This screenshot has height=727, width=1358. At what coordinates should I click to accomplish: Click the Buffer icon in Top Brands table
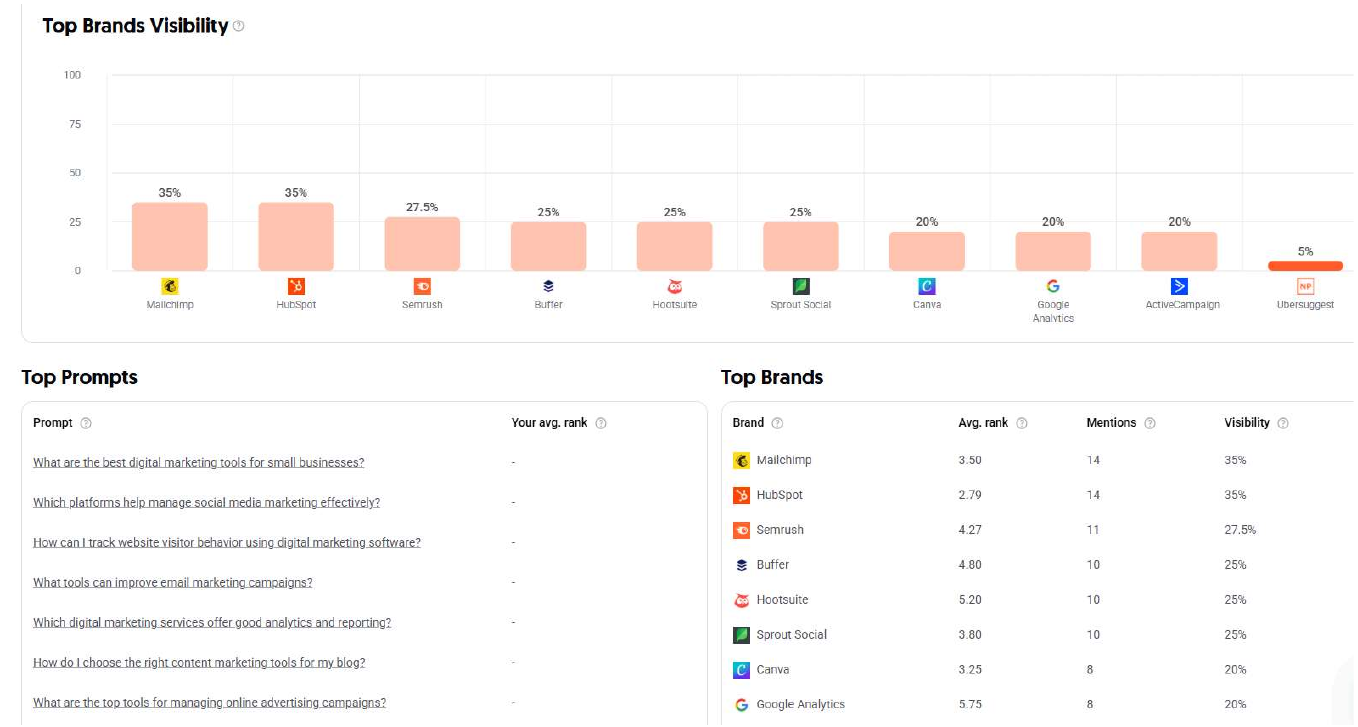pos(742,565)
